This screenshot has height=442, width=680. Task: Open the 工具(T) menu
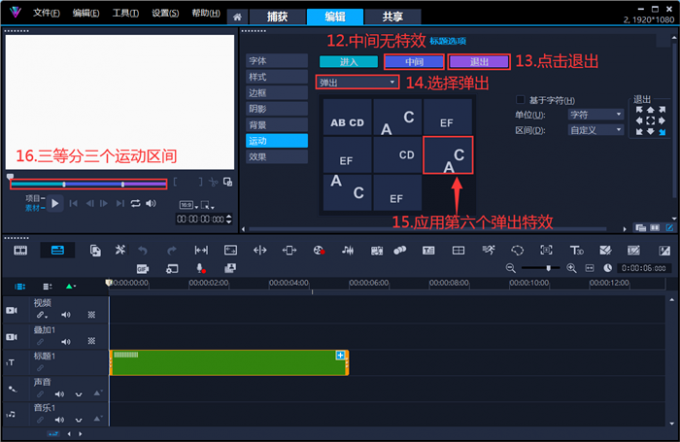point(126,13)
